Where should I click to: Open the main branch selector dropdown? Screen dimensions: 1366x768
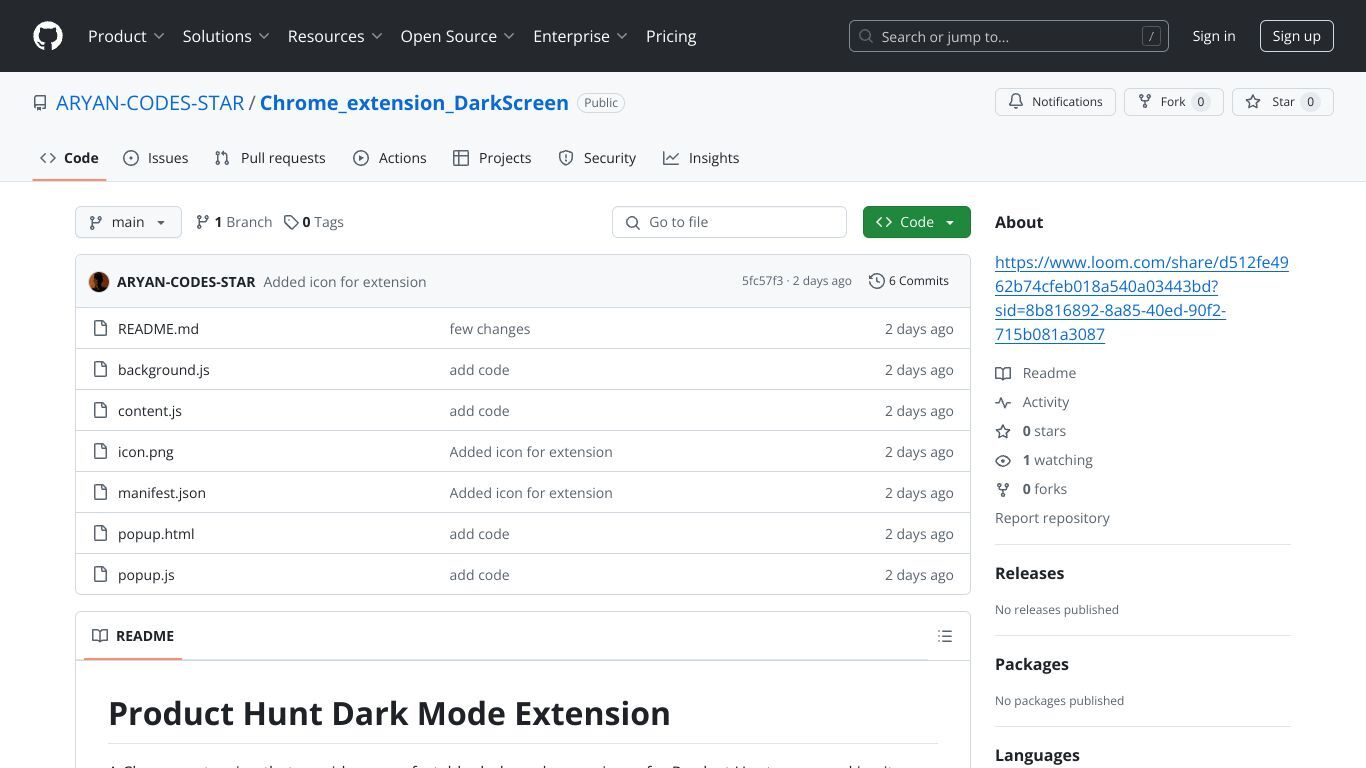[128, 222]
